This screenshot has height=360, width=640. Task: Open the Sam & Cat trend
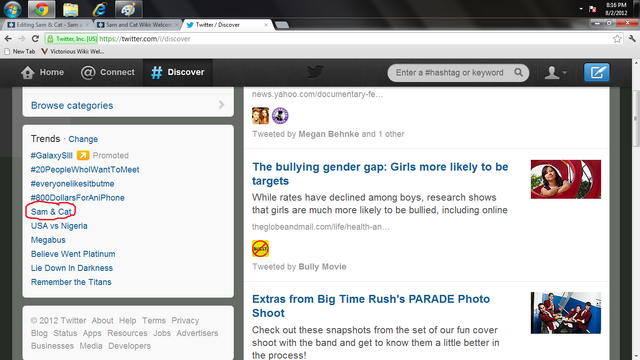tap(51, 212)
